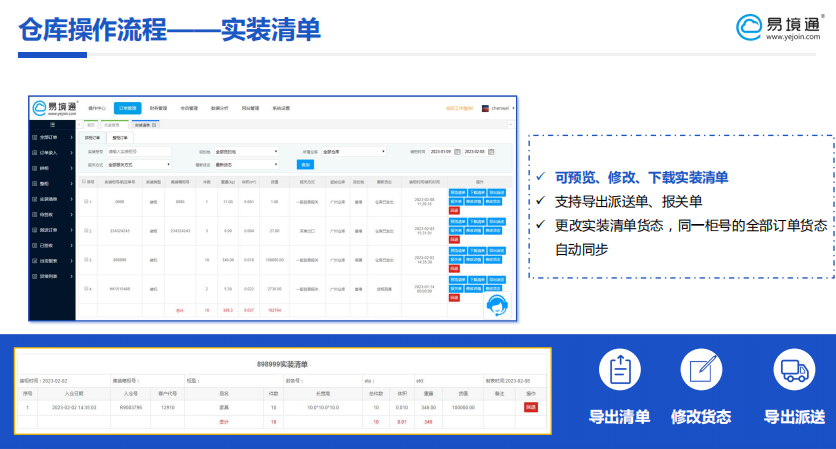The image size is (836, 449).
Task: Click the 实装柜号 container number input field
Action: coord(139,152)
